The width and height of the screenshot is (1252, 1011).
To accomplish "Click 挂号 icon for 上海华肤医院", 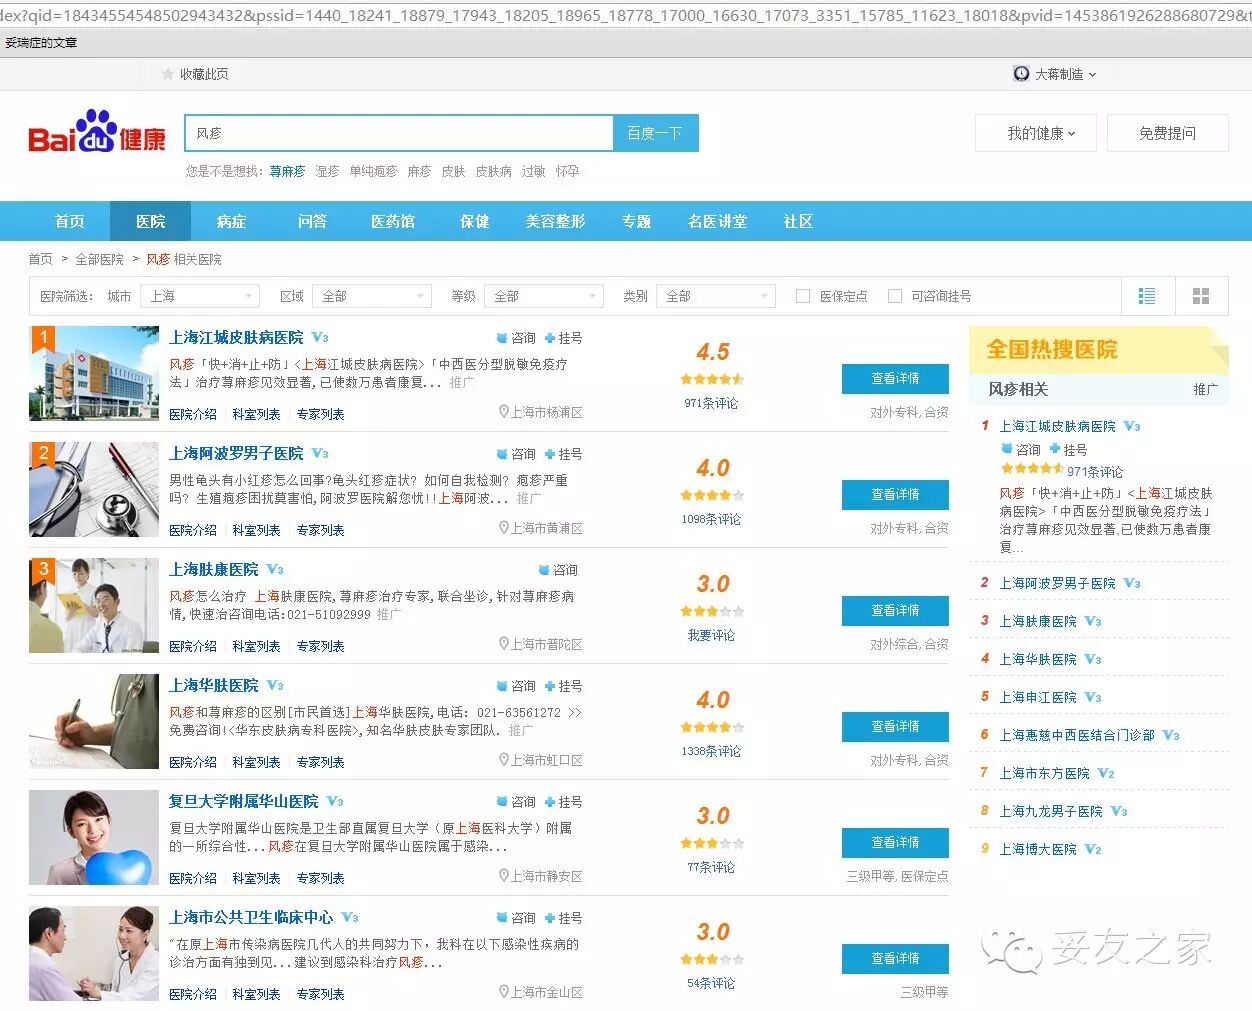I will pos(550,686).
